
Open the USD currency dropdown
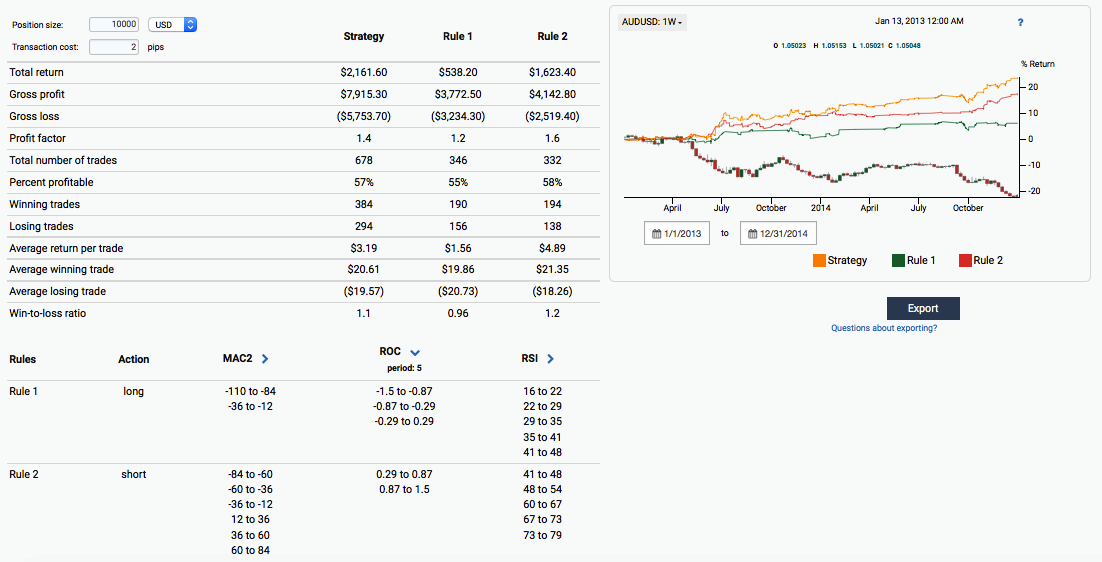(x=172, y=25)
